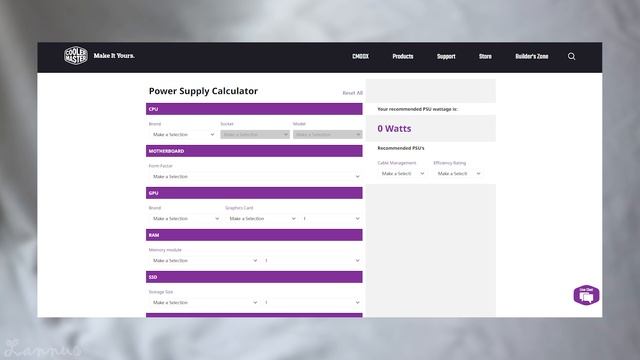Change the RAM module quantity dropdown
This screenshot has height=360, width=640.
[313, 260]
